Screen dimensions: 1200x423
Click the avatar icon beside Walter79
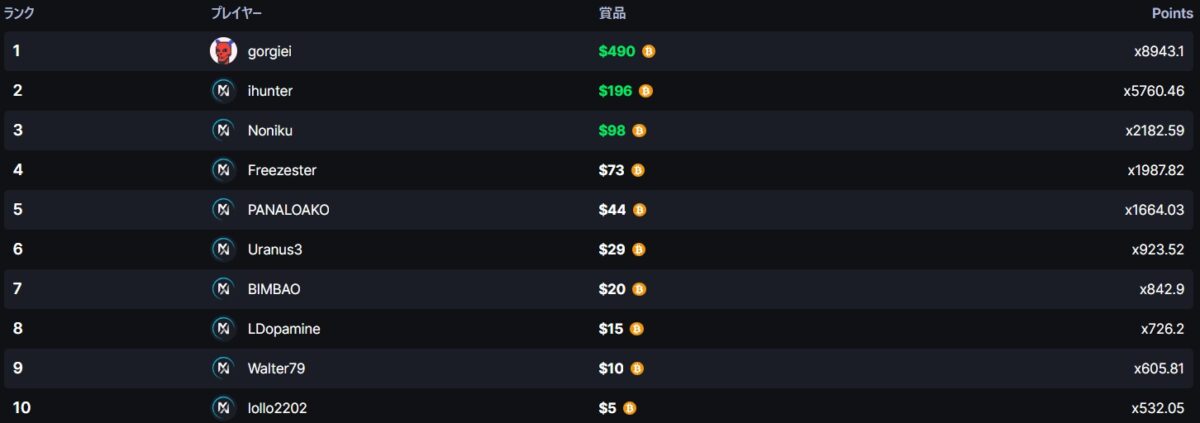pyautogui.click(x=223, y=368)
